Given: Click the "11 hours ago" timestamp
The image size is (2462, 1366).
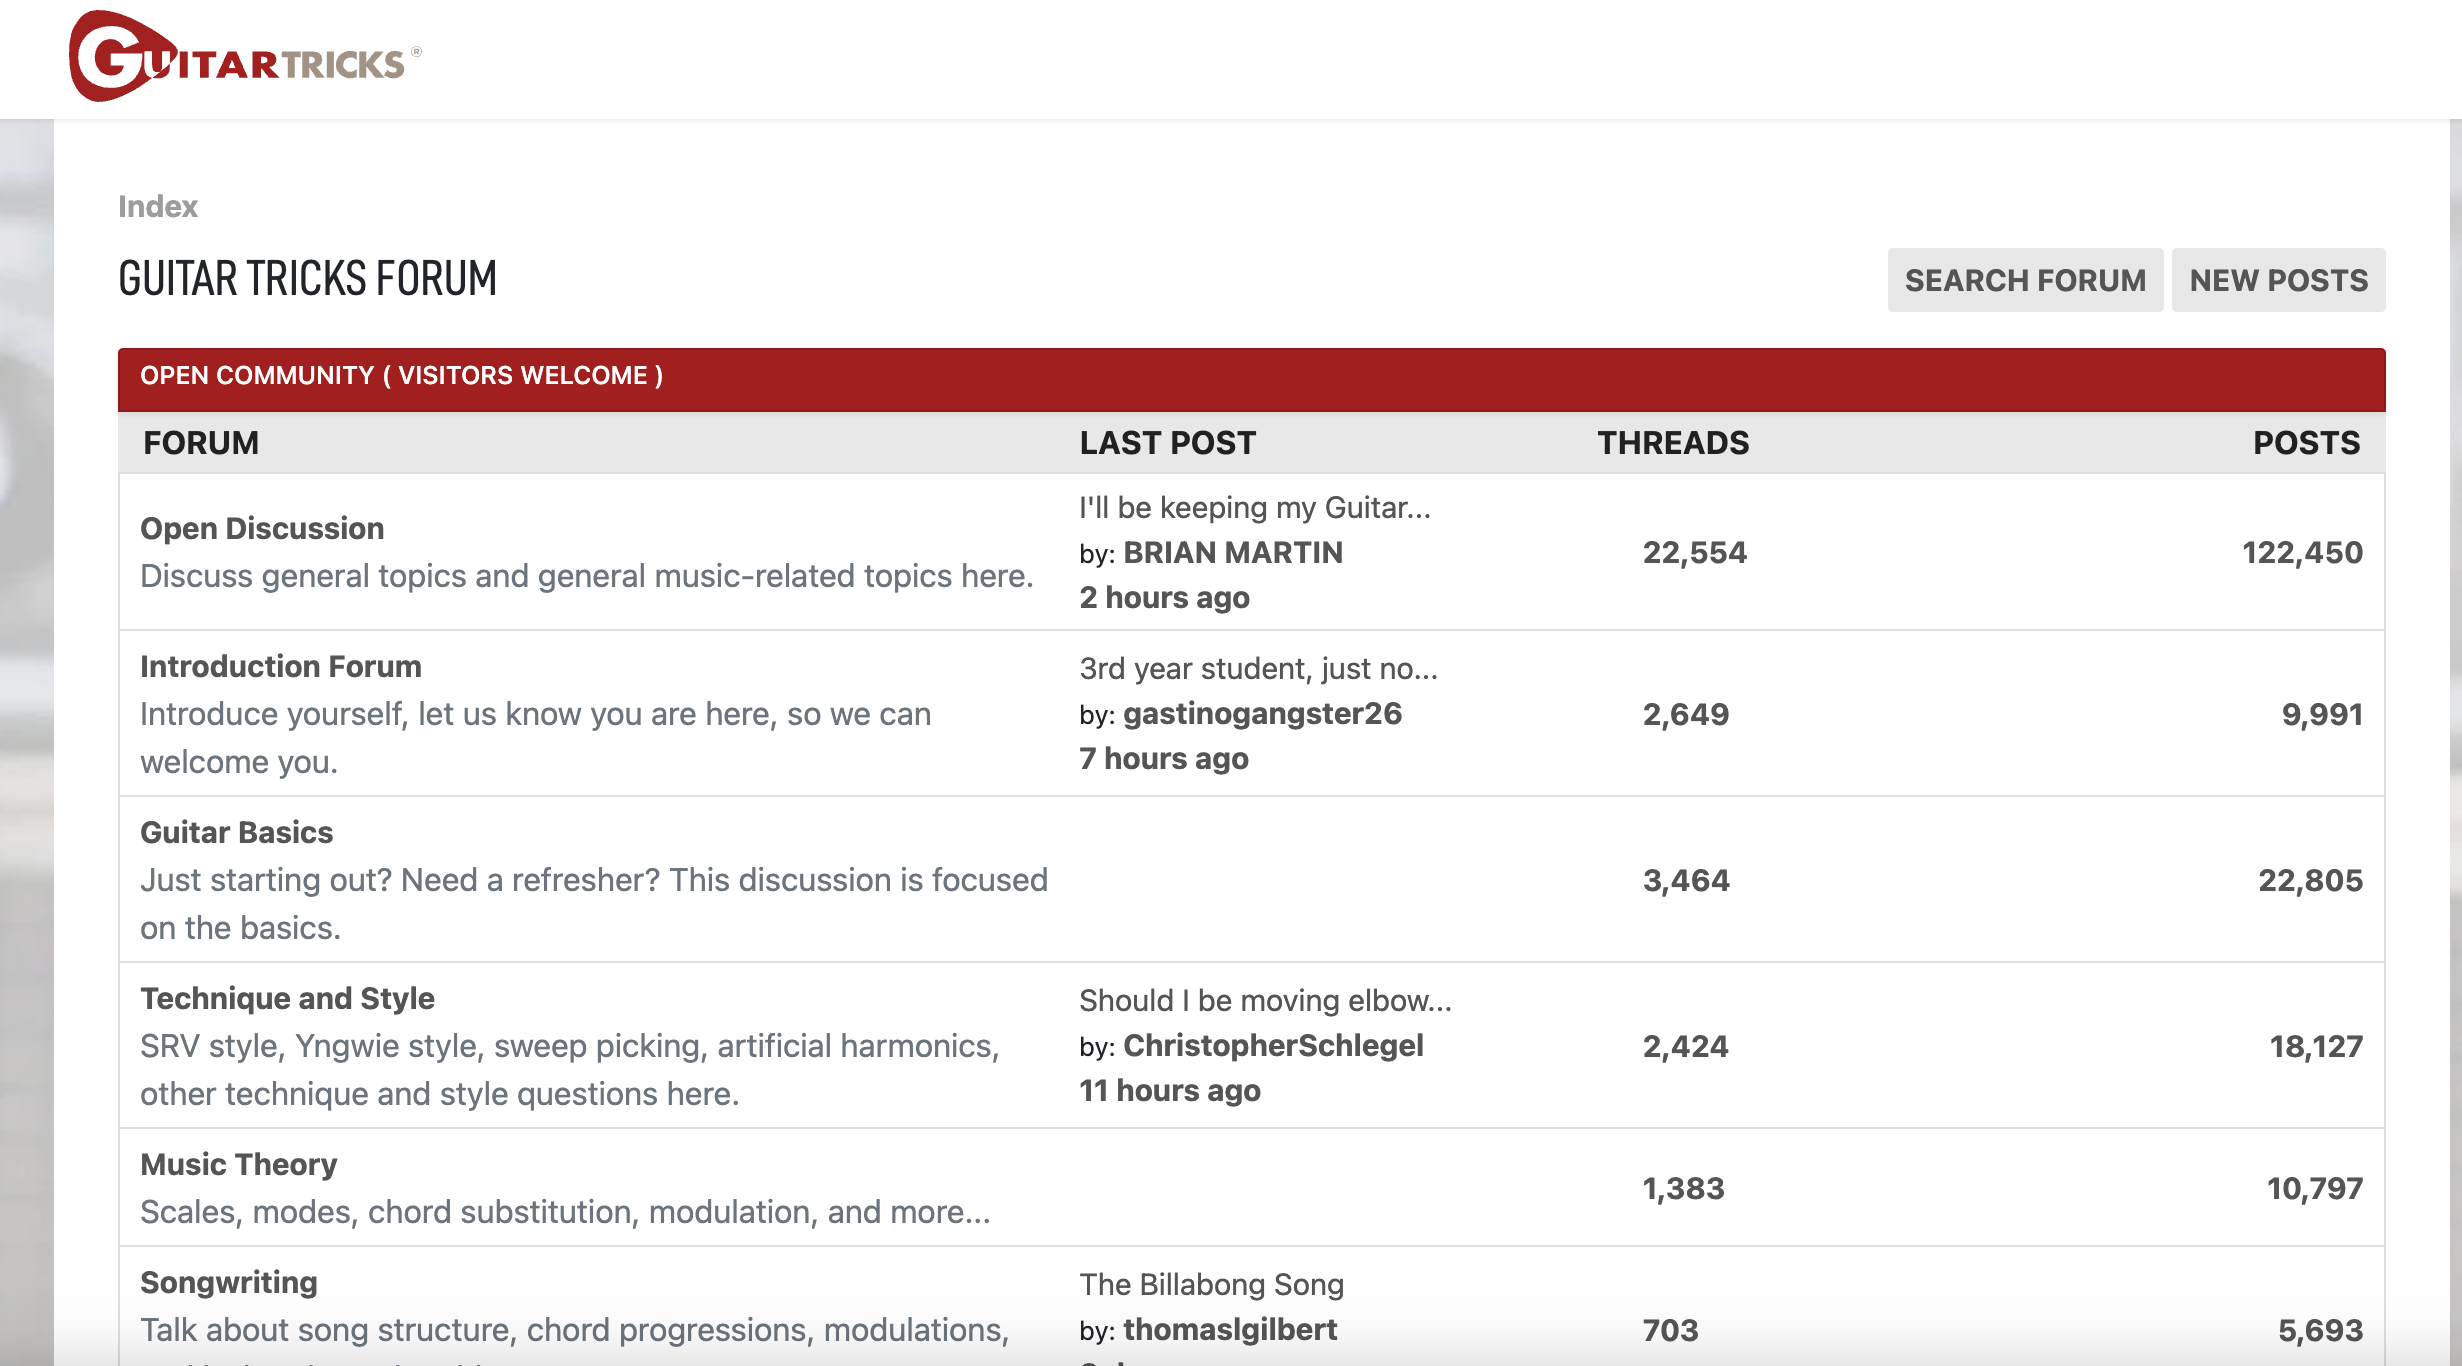Looking at the screenshot, I should tap(1170, 1090).
